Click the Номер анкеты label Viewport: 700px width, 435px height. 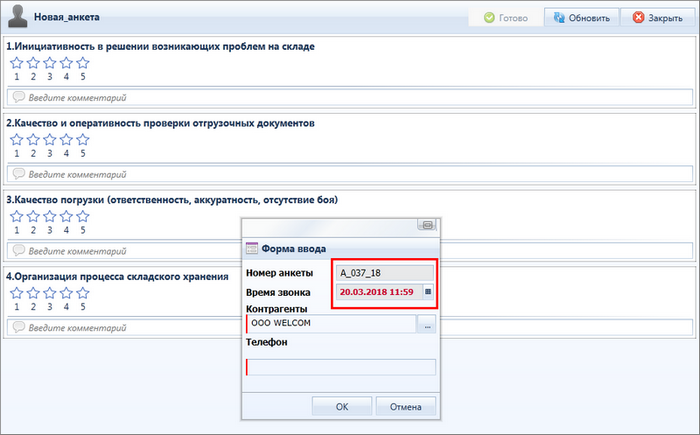[x=279, y=273]
